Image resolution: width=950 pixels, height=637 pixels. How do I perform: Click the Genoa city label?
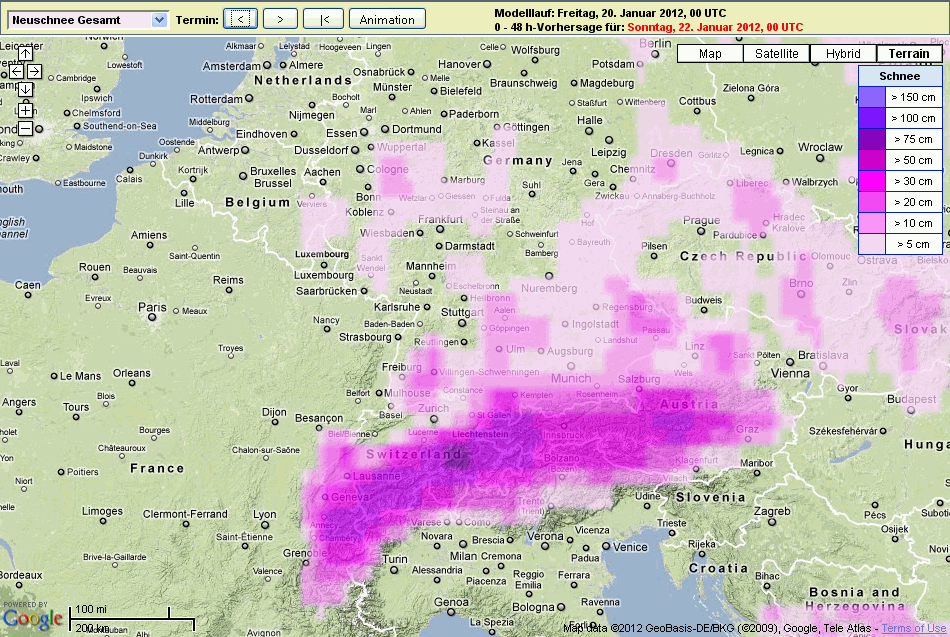point(451,602)
